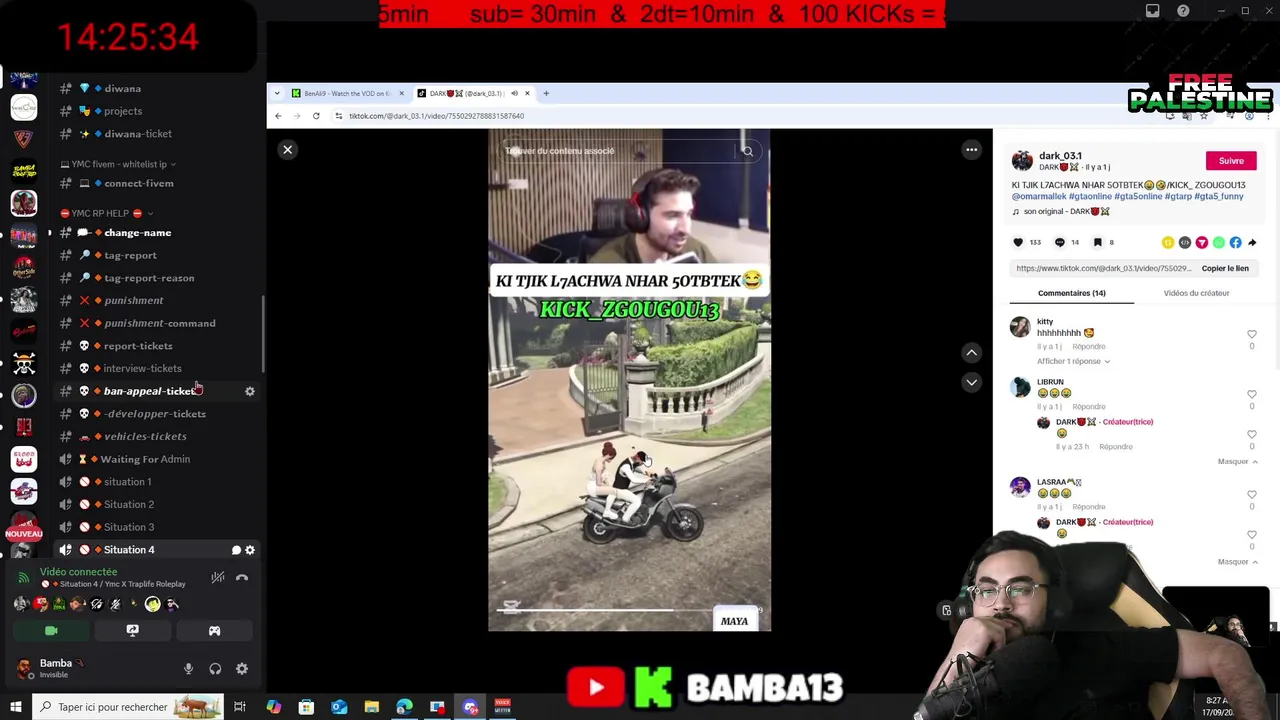Viewport: 1280px width, 720px height.
Task: Close the TikTok video viewer
Action: pyautogui.click(x=287, y=150)
